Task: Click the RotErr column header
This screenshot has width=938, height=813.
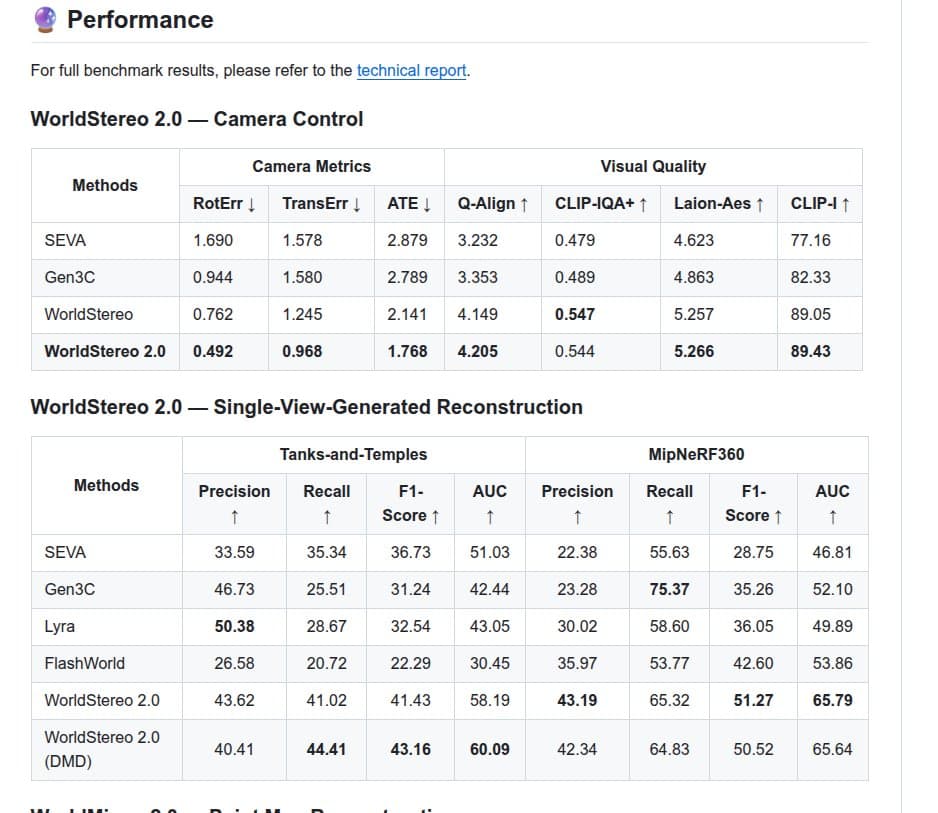Action: (224, 204)
